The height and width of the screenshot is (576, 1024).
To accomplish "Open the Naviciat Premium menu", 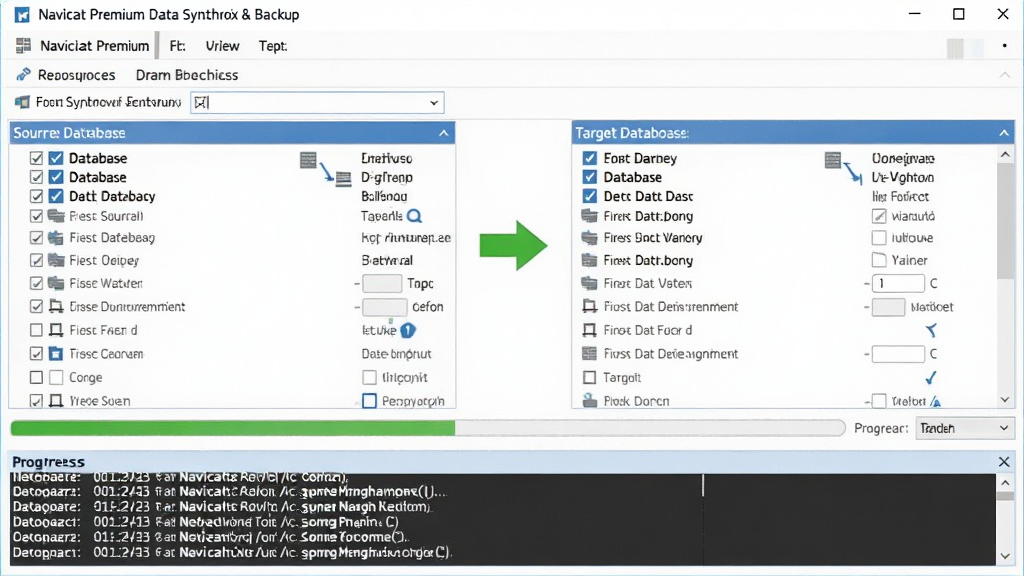I will [95, 46].
